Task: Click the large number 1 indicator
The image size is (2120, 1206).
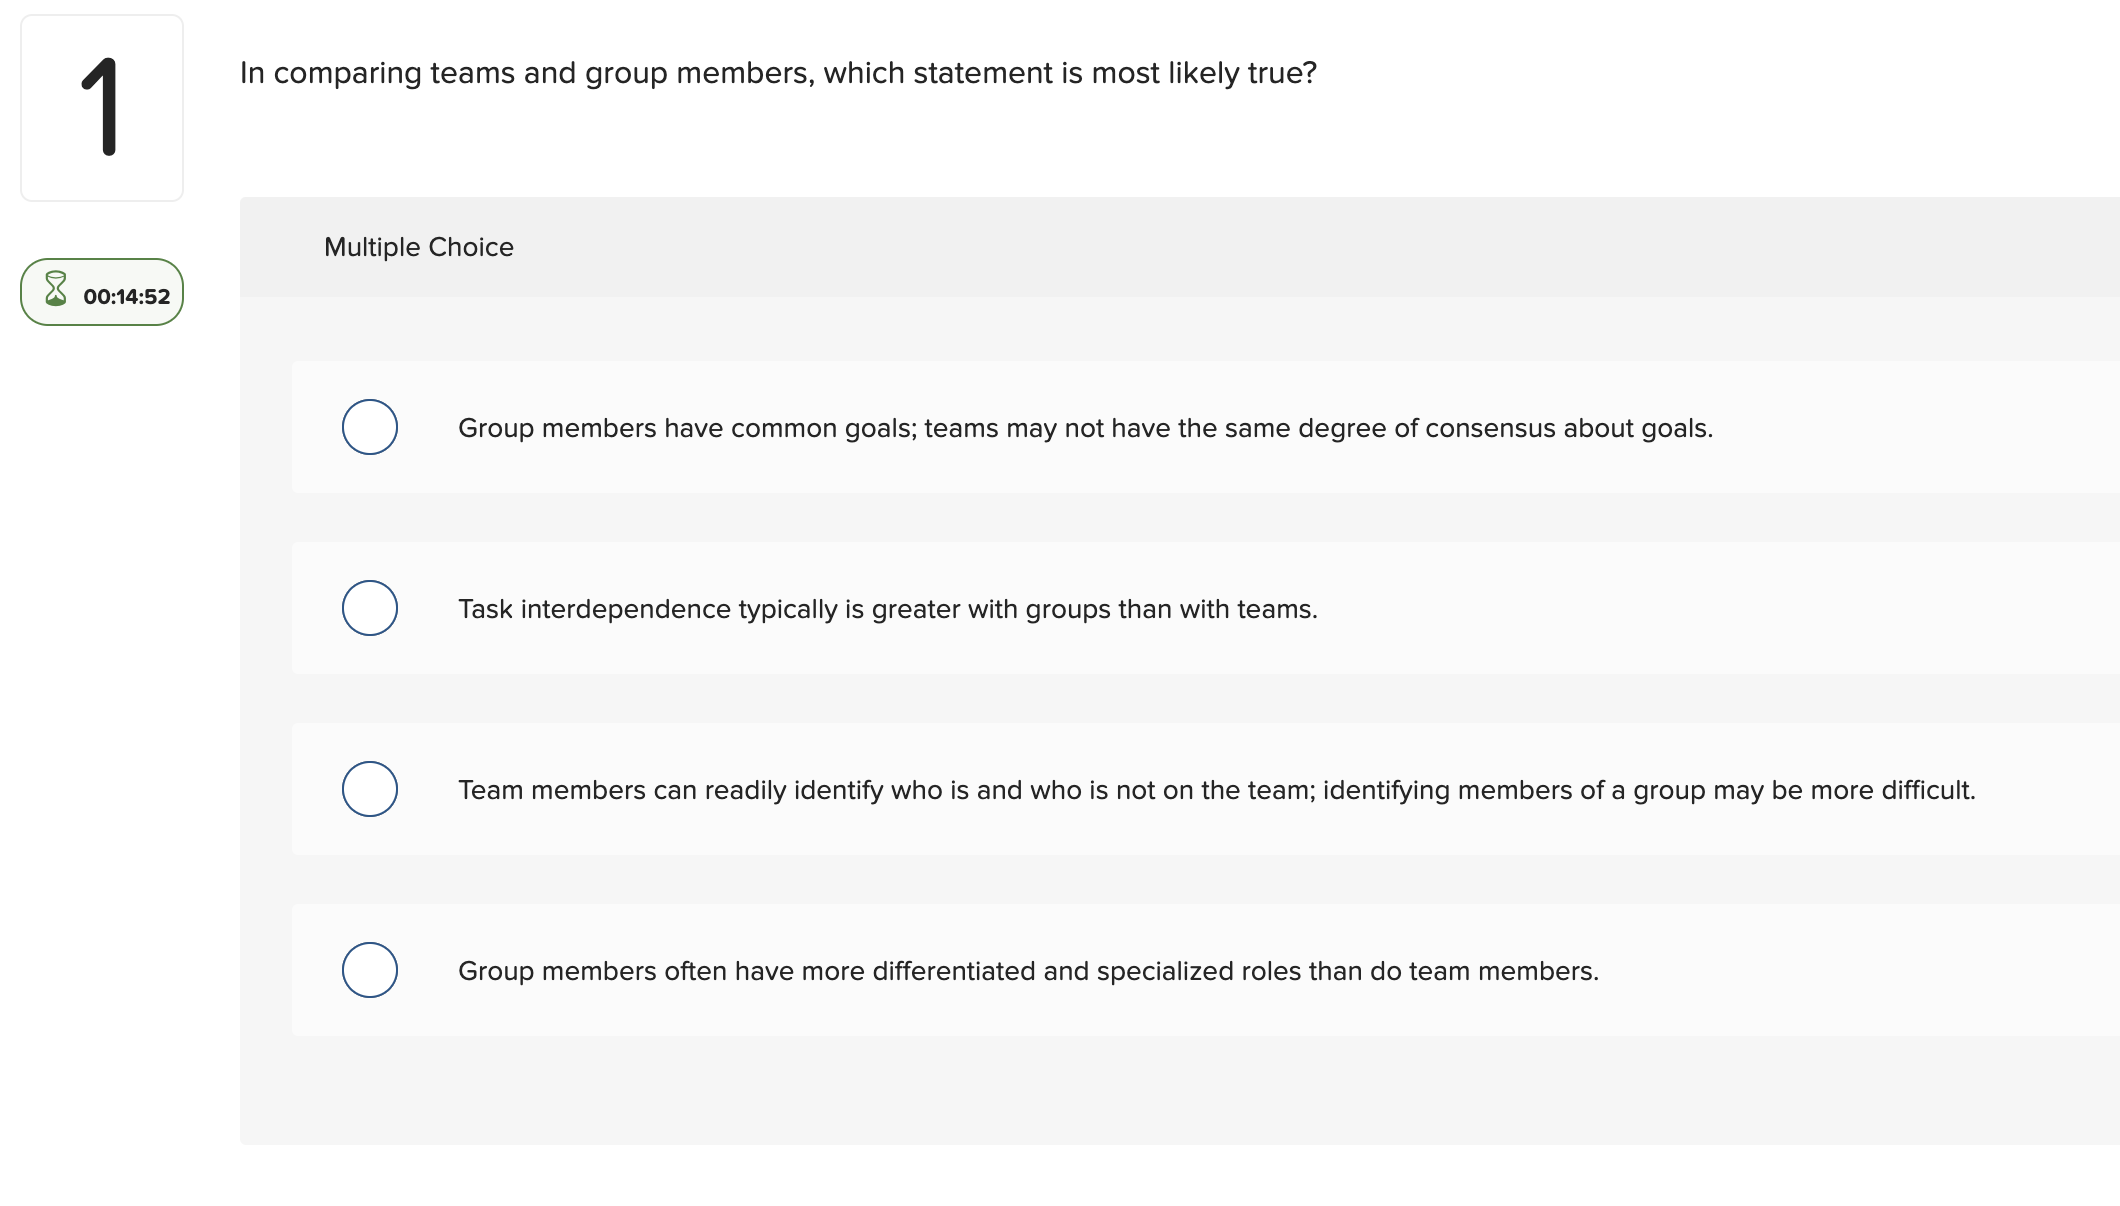Action: (x=102, y=104)
